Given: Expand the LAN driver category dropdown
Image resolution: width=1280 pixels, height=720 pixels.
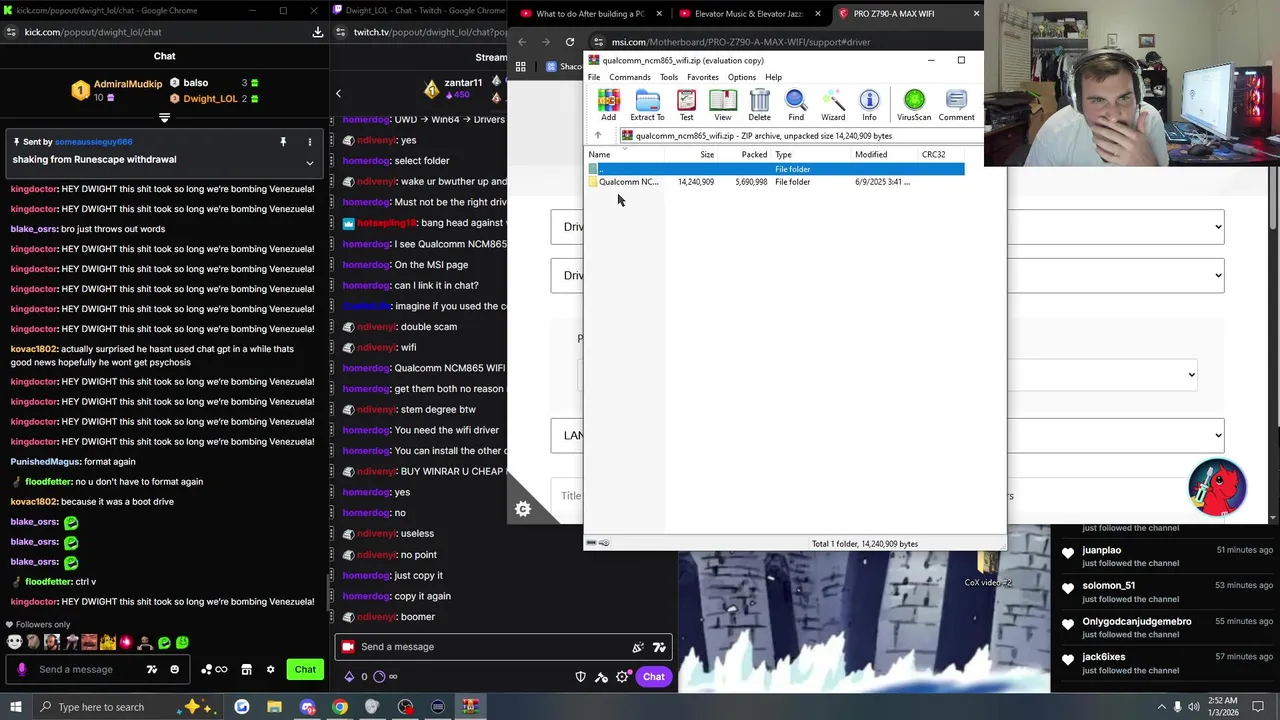Looking at the screenshot, I should click(887, 435).
